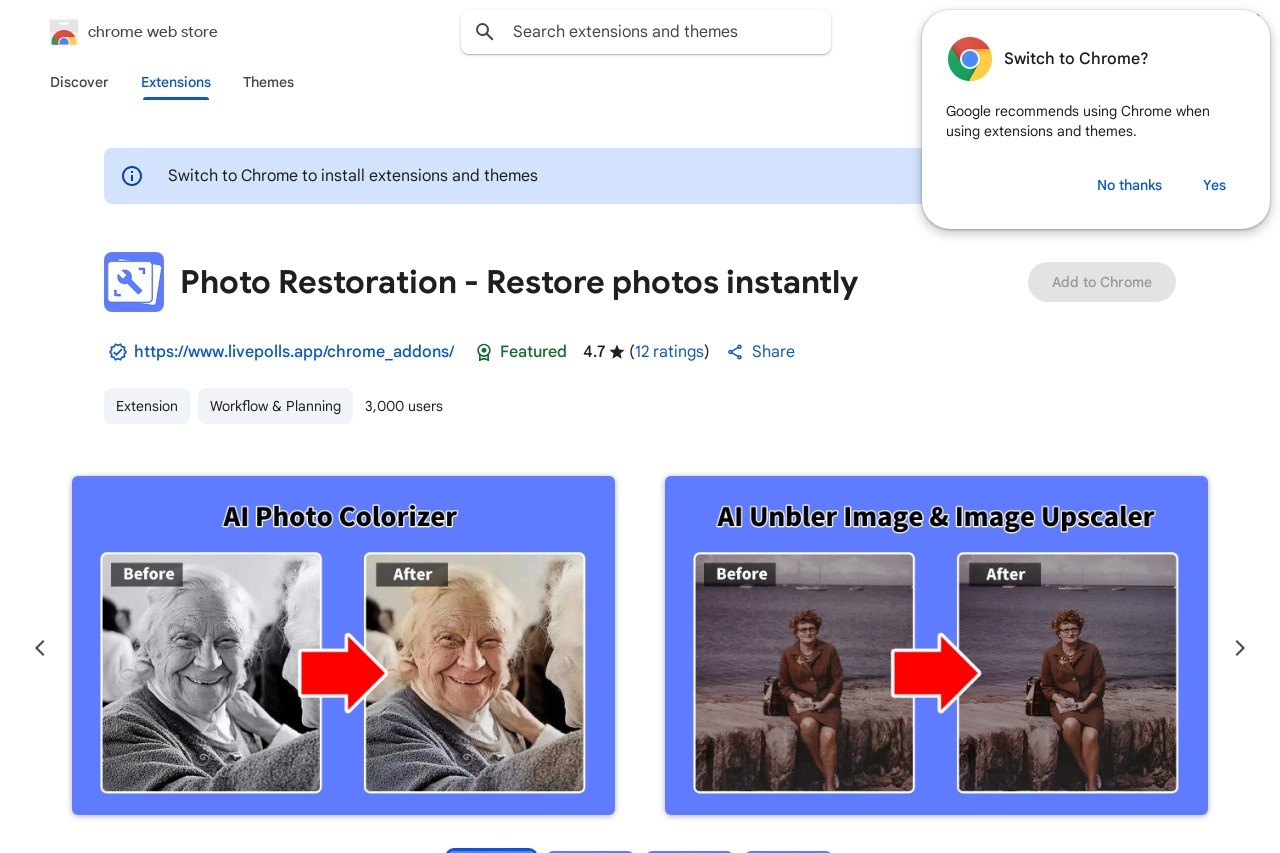This screenshot has height=853, width=1280.
Task: Click the Share link text
Action: 773,352
